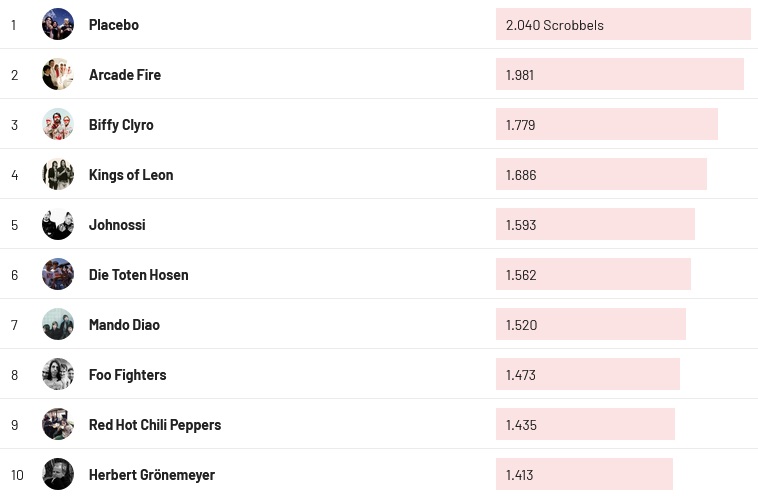The width and height of the screenshot is (758, 497).
Task: Click the 2.040 Scrobbels bar for Placebo
Action: click(622, 25)
